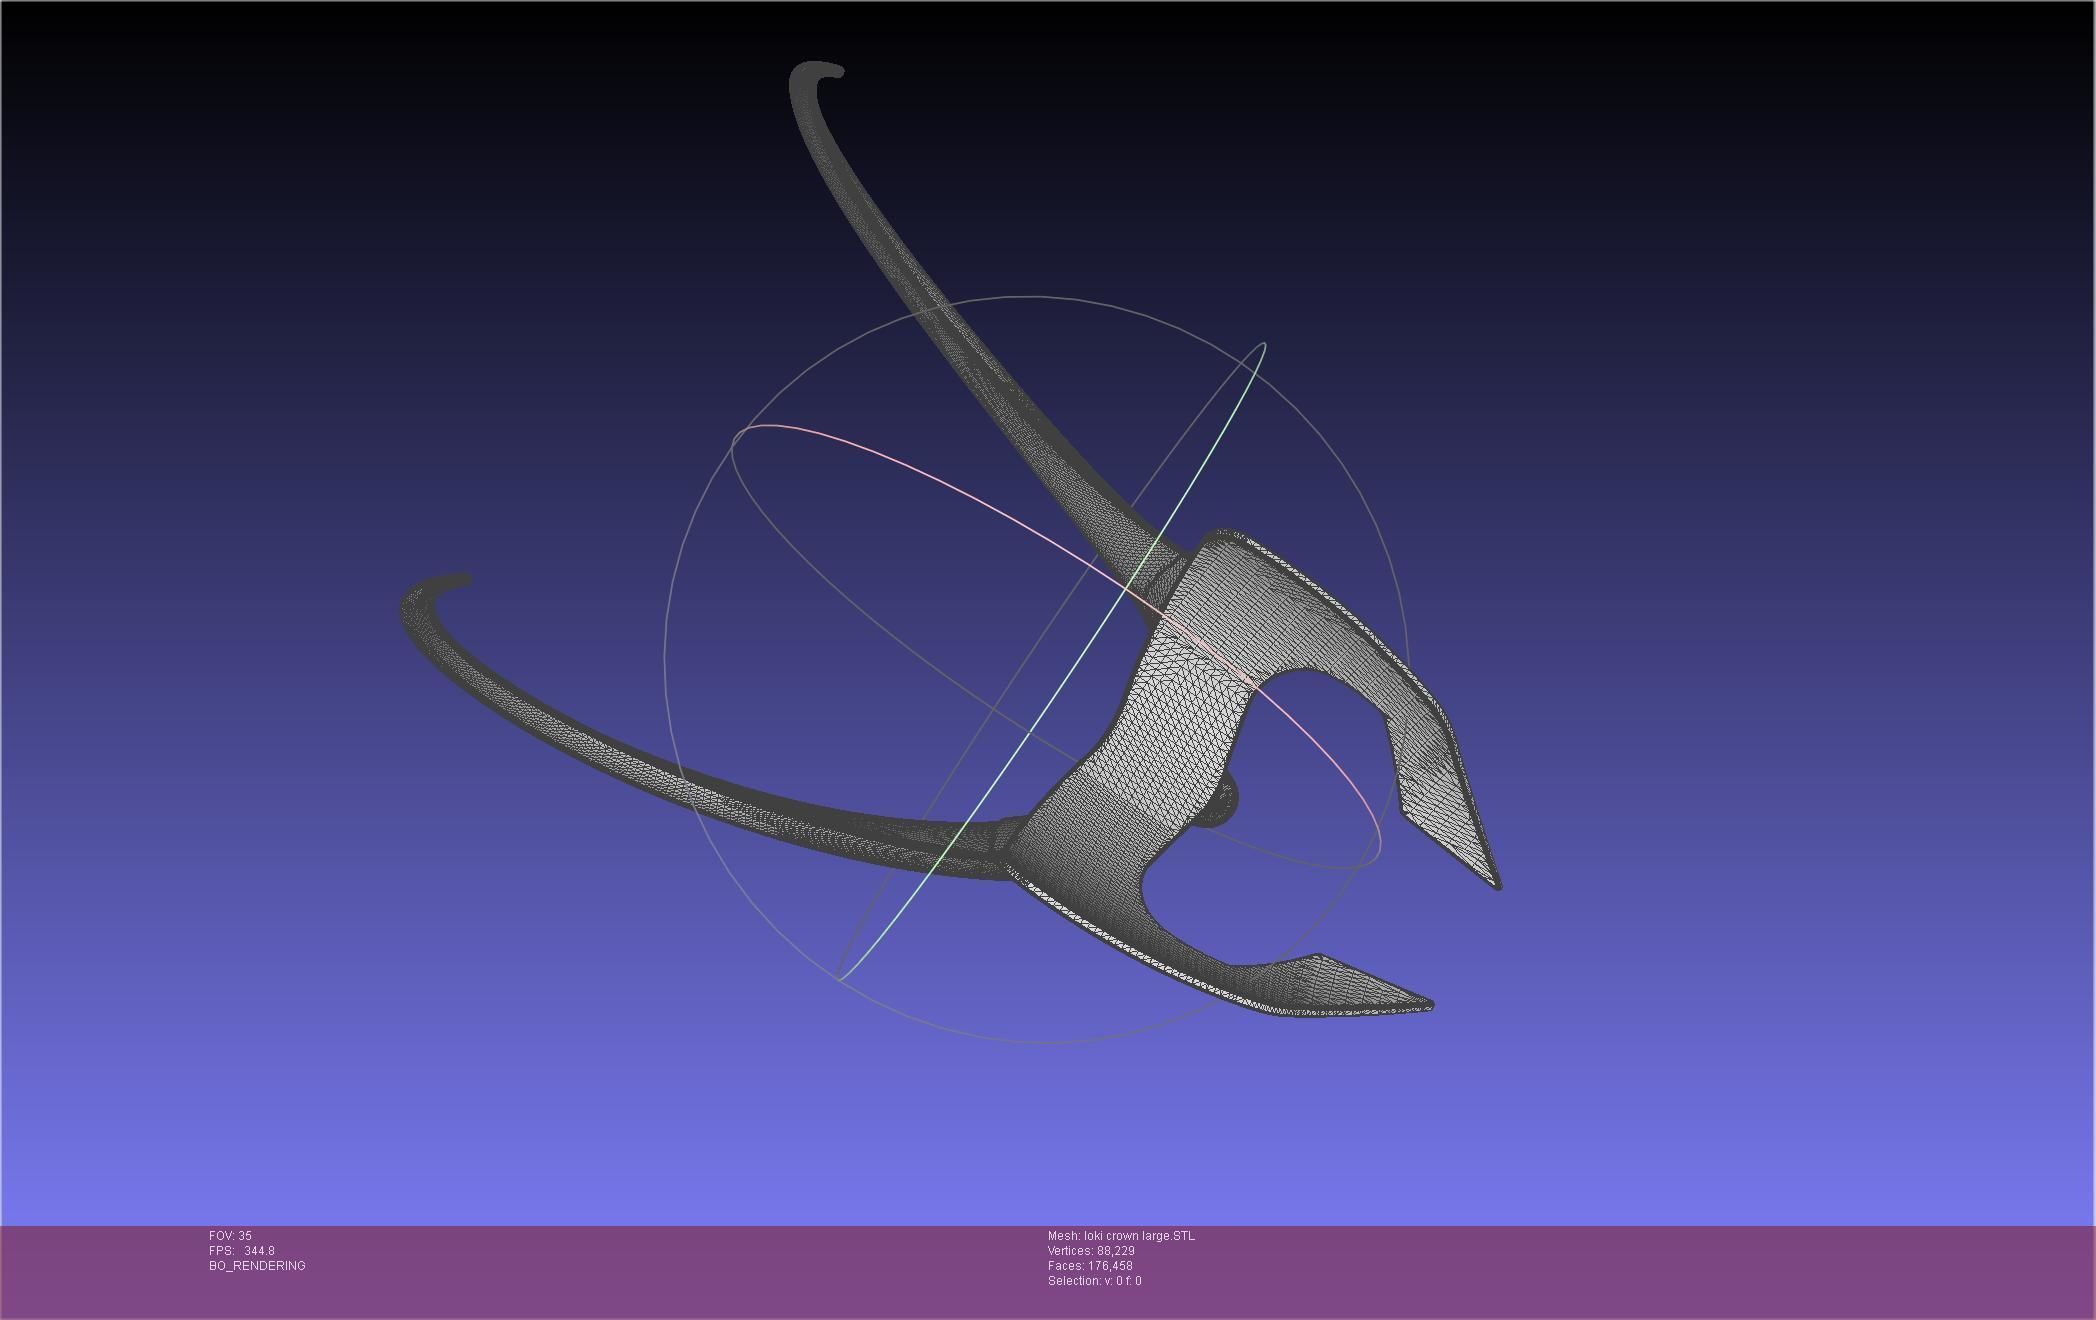Click the crown mesh wireframe band
The image size is (2096, 1320).
(x=1180, y=720)
